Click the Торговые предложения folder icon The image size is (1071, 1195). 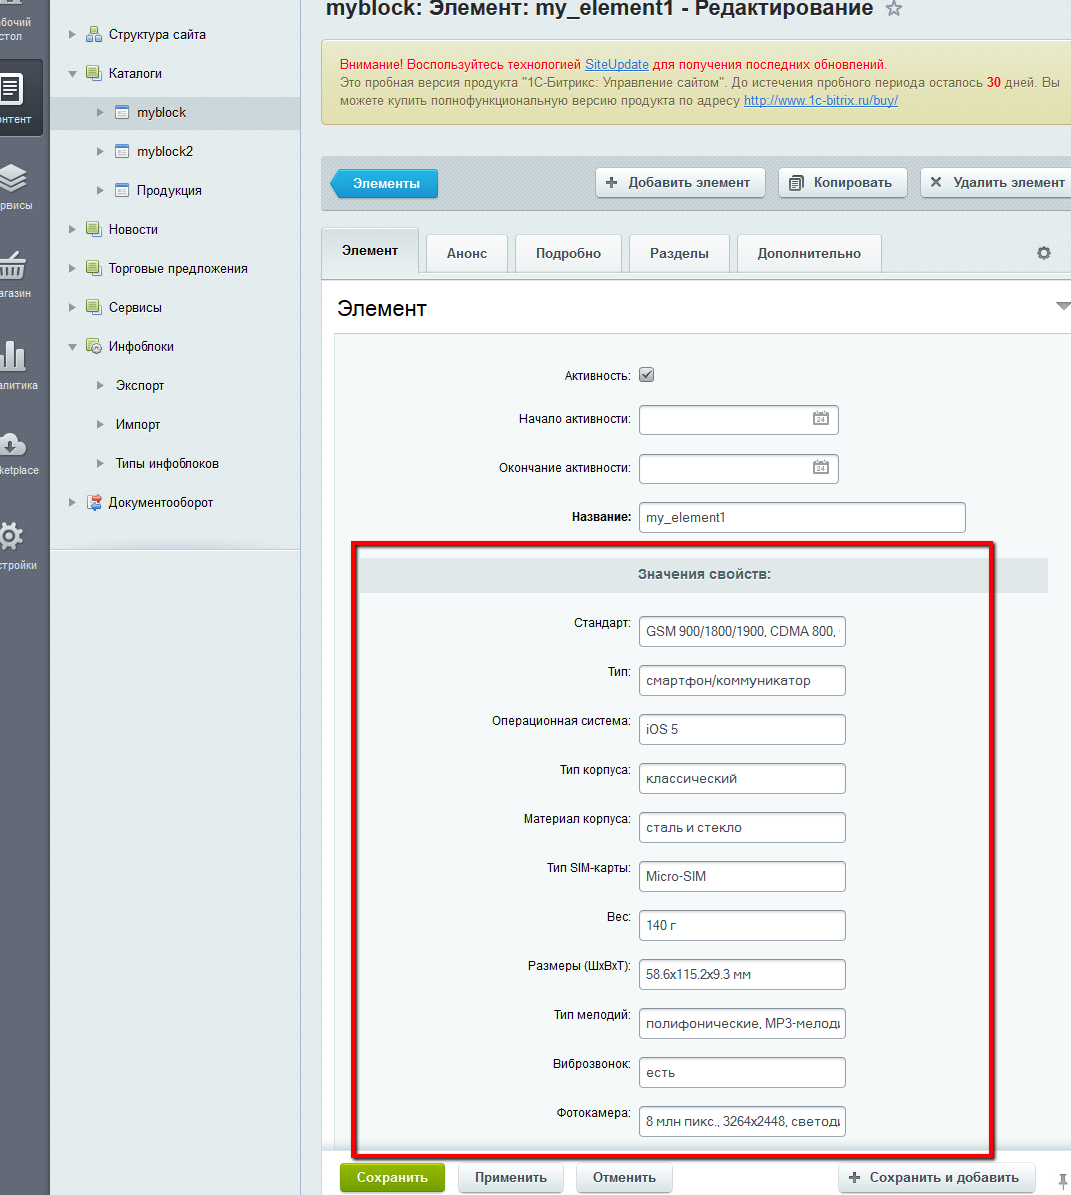[94, 268]
